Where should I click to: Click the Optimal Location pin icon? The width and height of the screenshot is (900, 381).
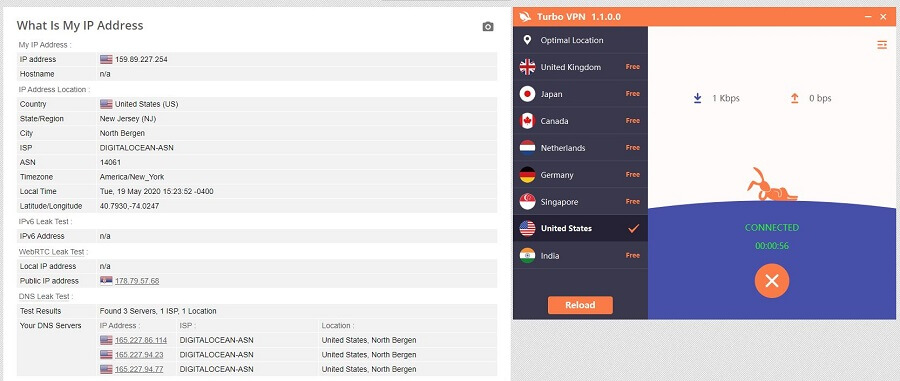(527, 40)
